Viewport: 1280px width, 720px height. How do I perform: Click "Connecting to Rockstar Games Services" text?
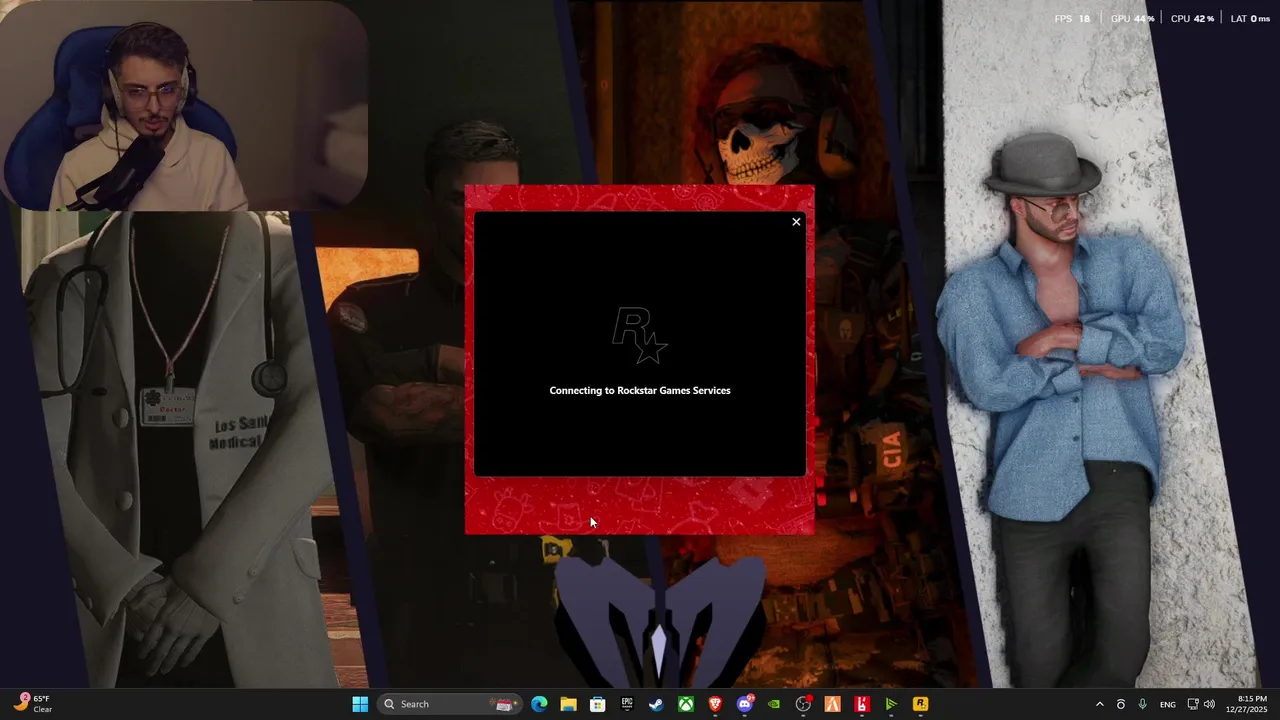(x=640, y=390)
